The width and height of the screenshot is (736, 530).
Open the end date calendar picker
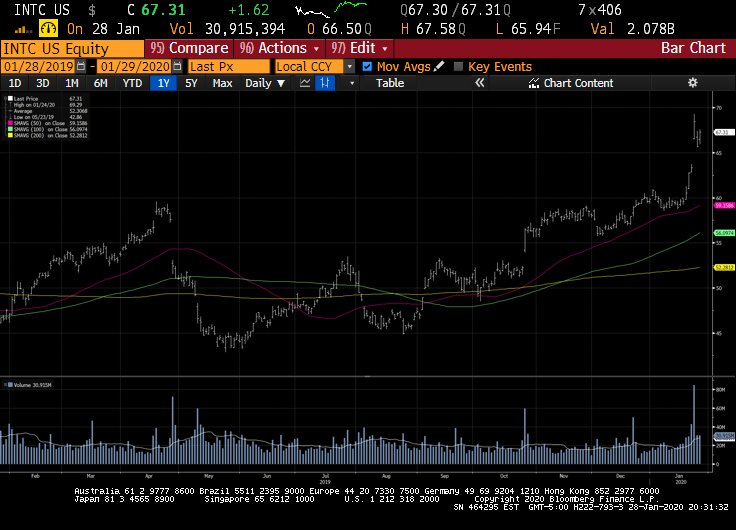click(177, 66)
